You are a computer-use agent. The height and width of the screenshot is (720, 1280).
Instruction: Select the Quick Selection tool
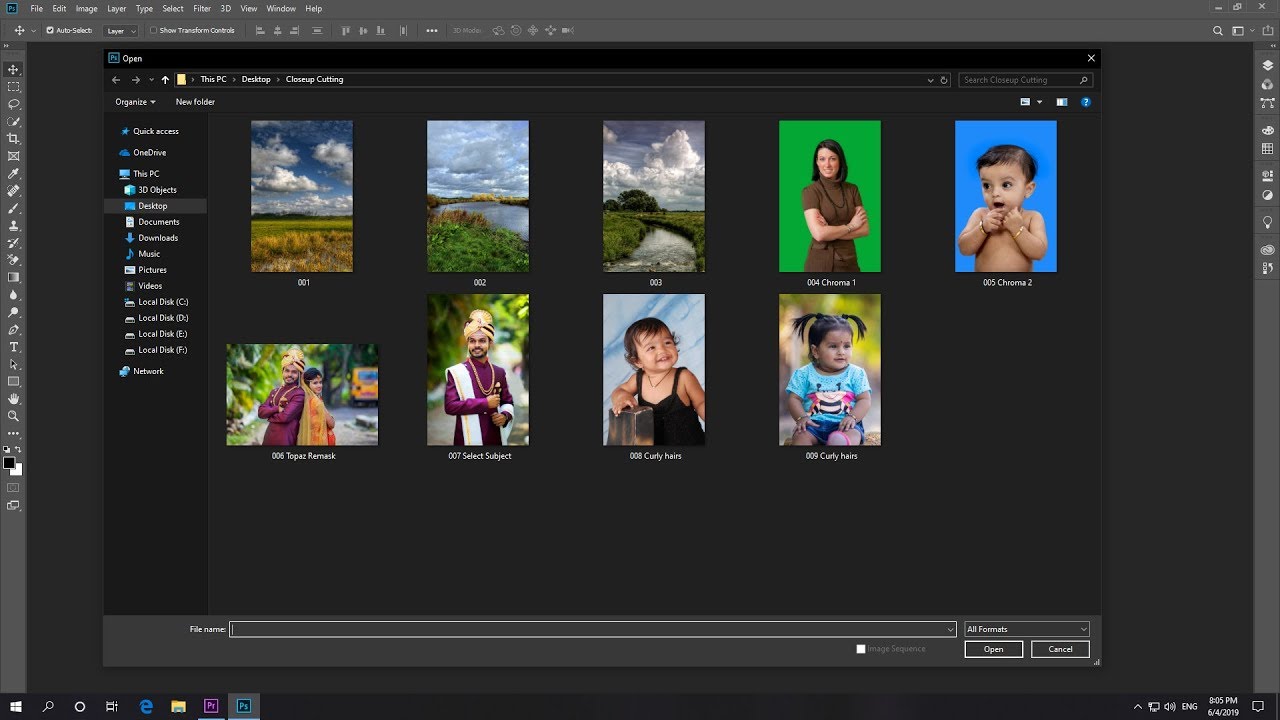coord(13,122)
